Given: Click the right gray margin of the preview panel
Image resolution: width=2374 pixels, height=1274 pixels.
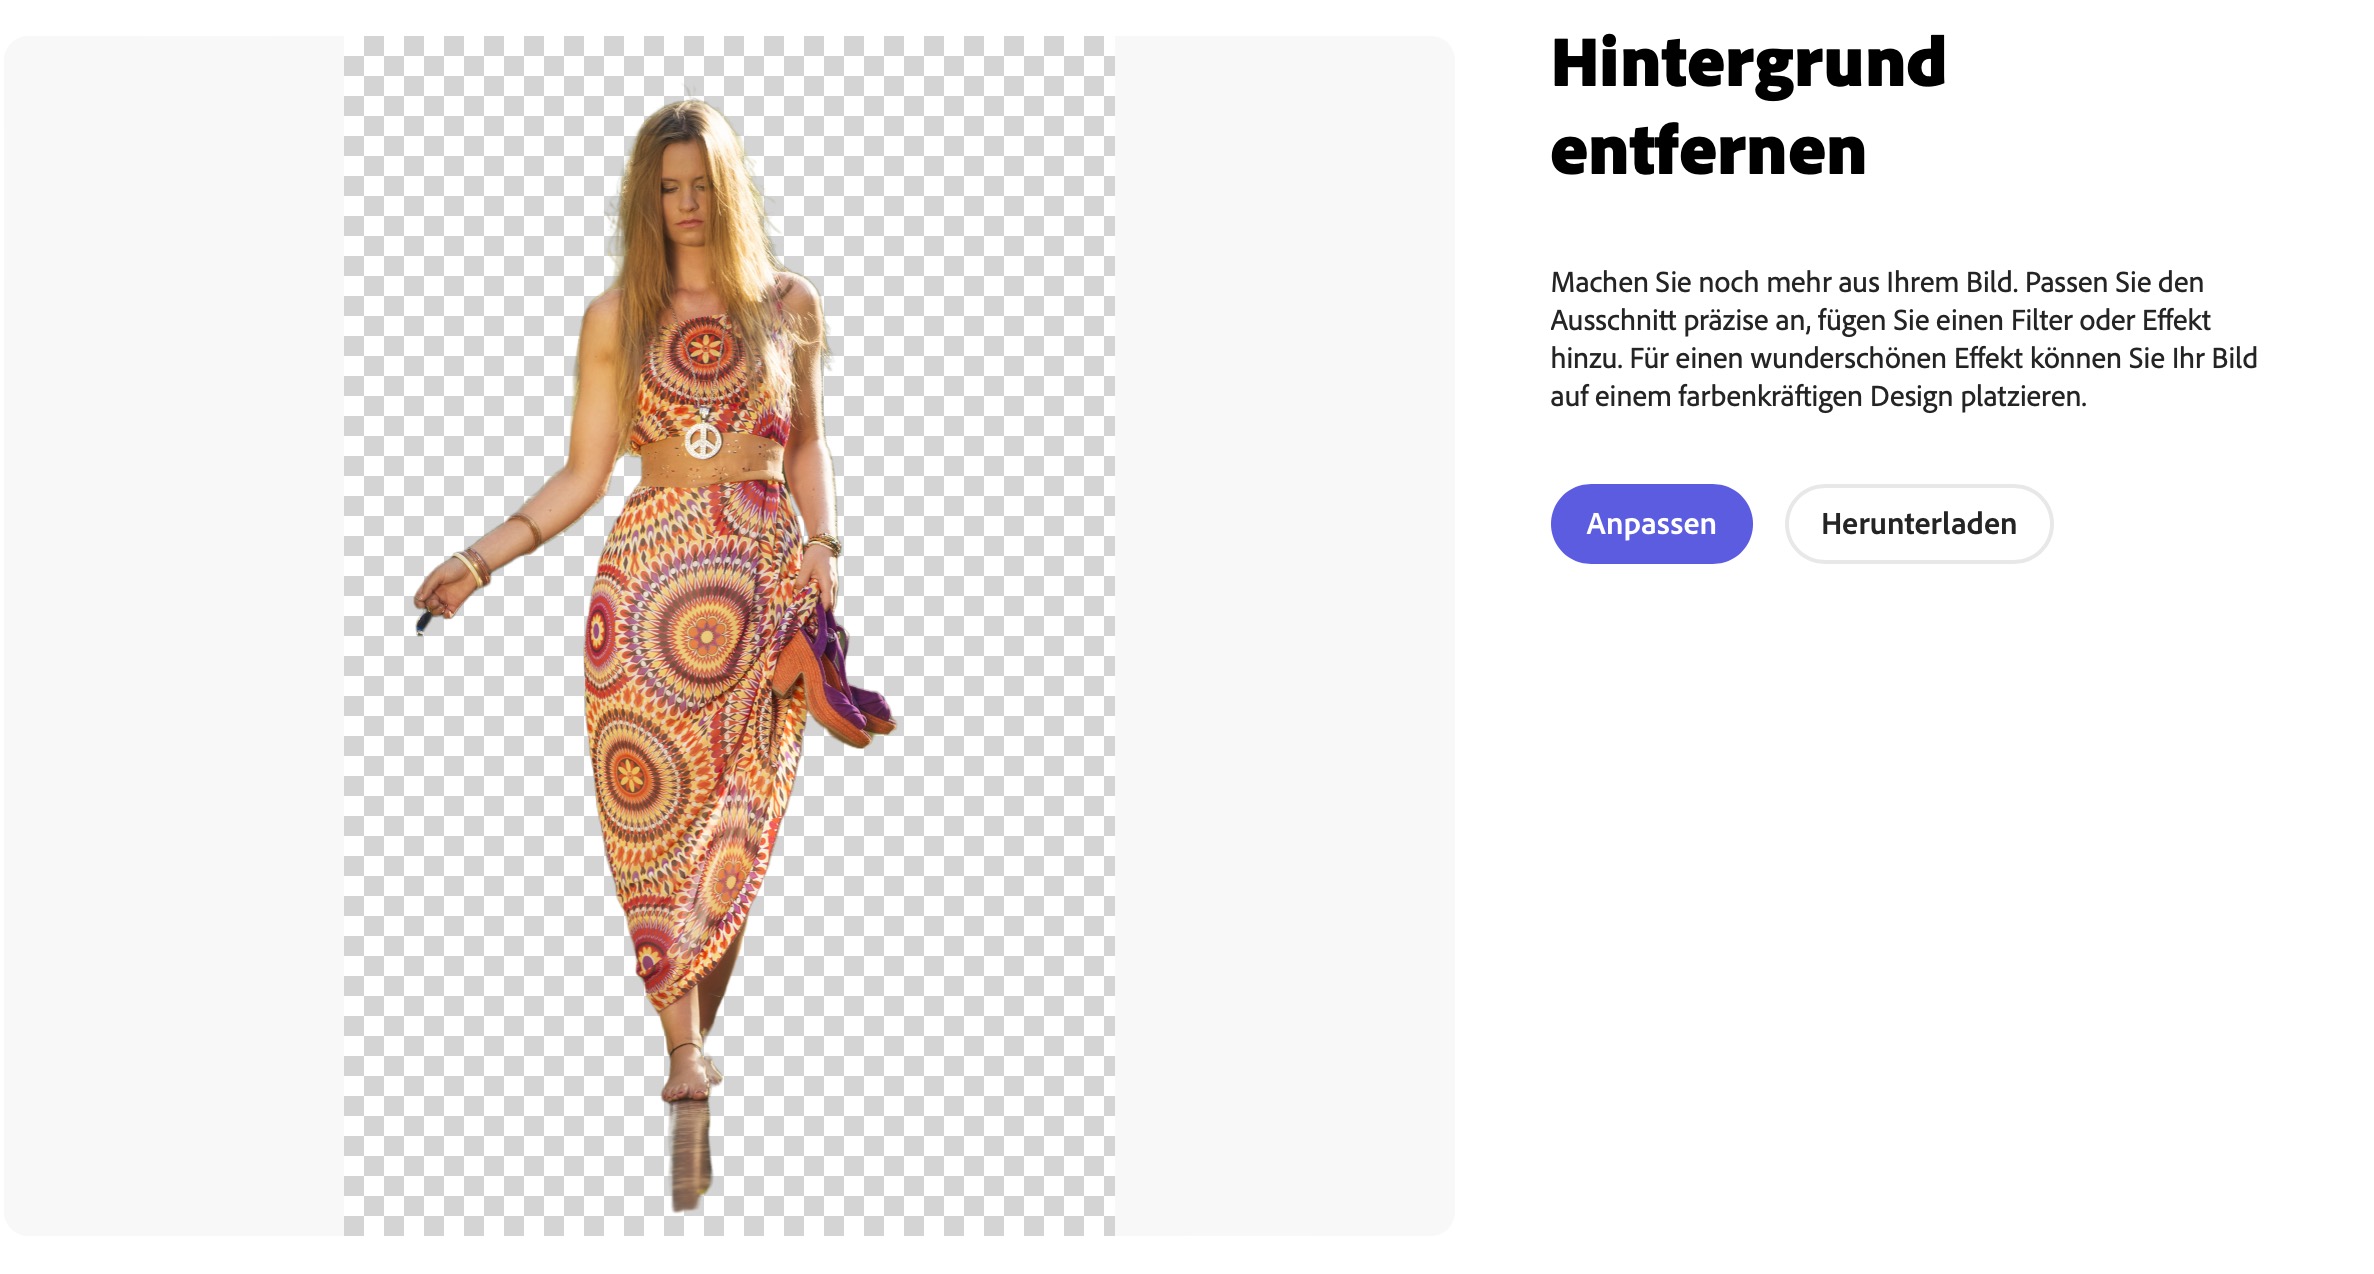Looking at the screenshot, I should (1285, 636).
